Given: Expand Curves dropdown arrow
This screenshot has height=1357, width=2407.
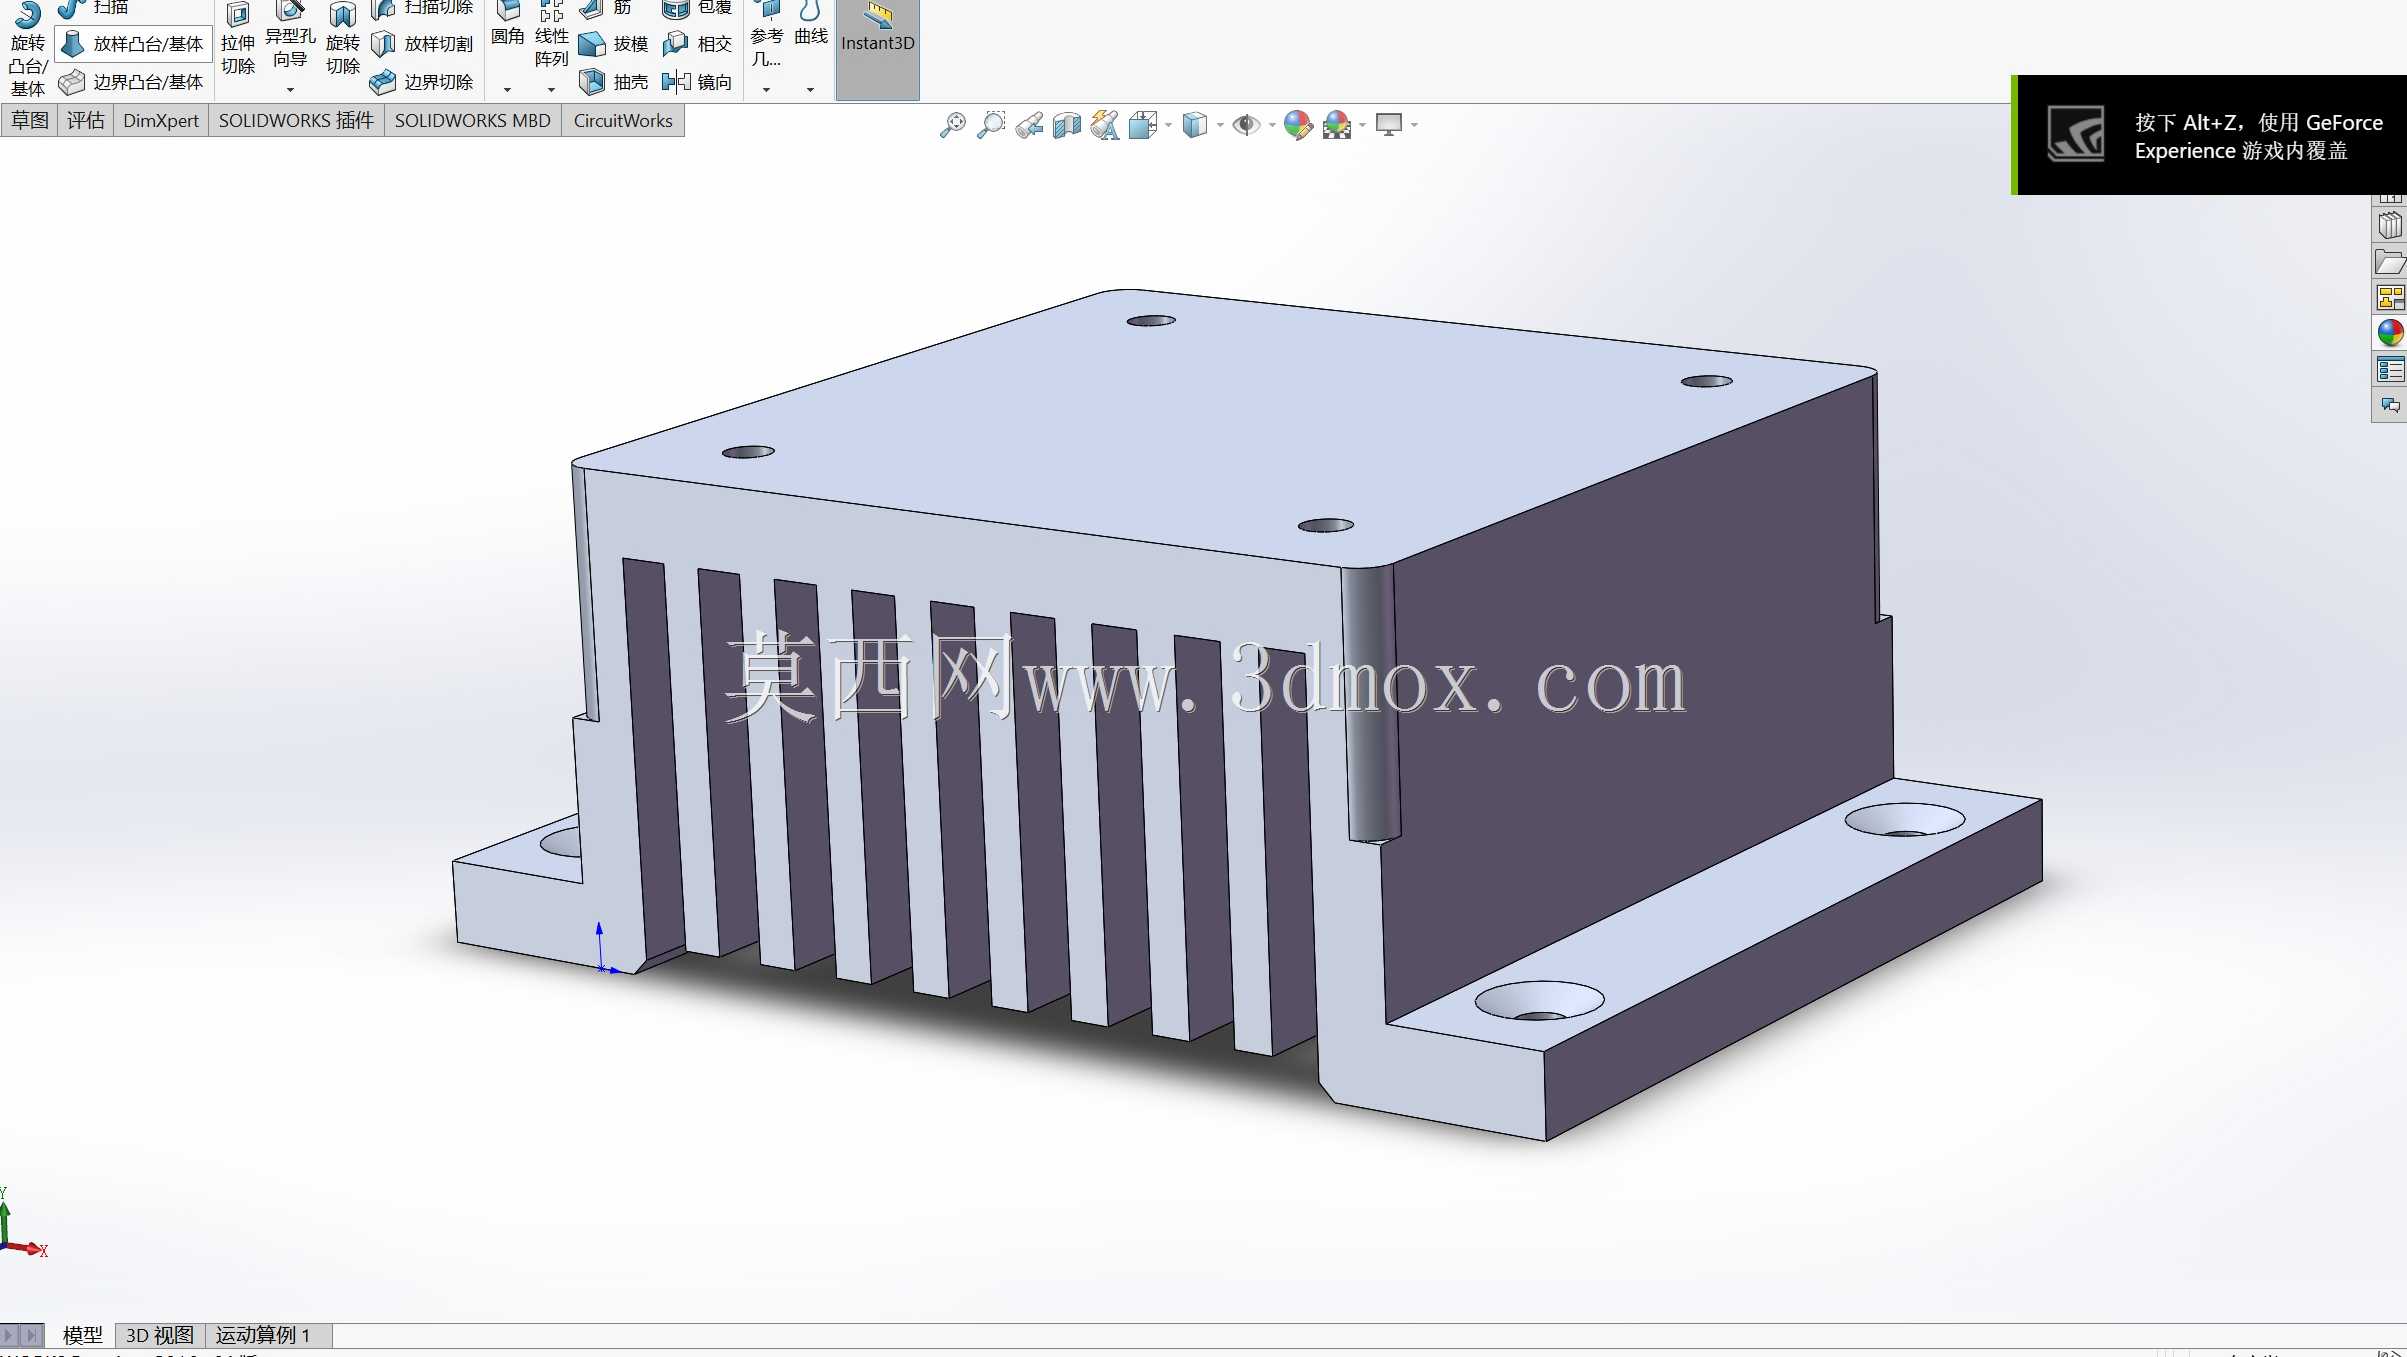Looking at the screenshot, I should (x=811, y=90).
